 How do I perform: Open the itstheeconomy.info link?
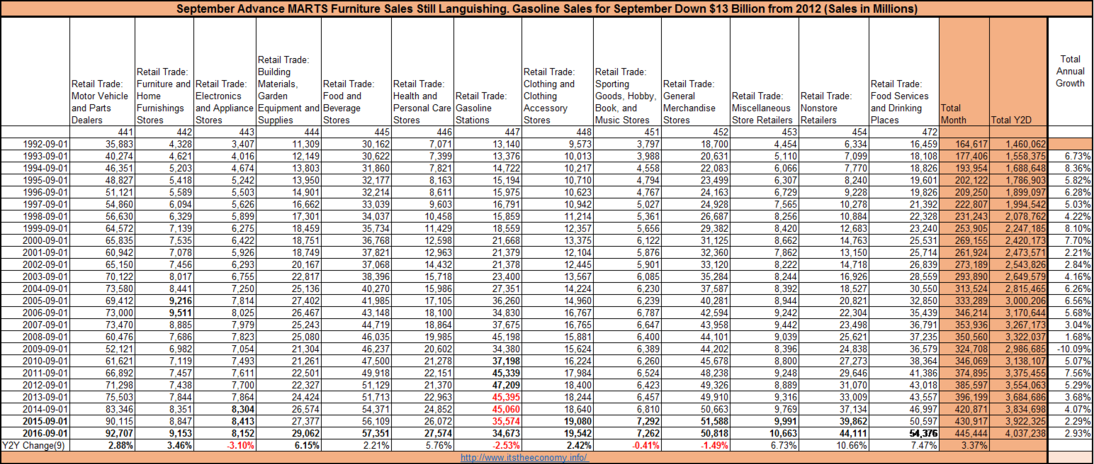pyautogui.click(x=525, y=458)
